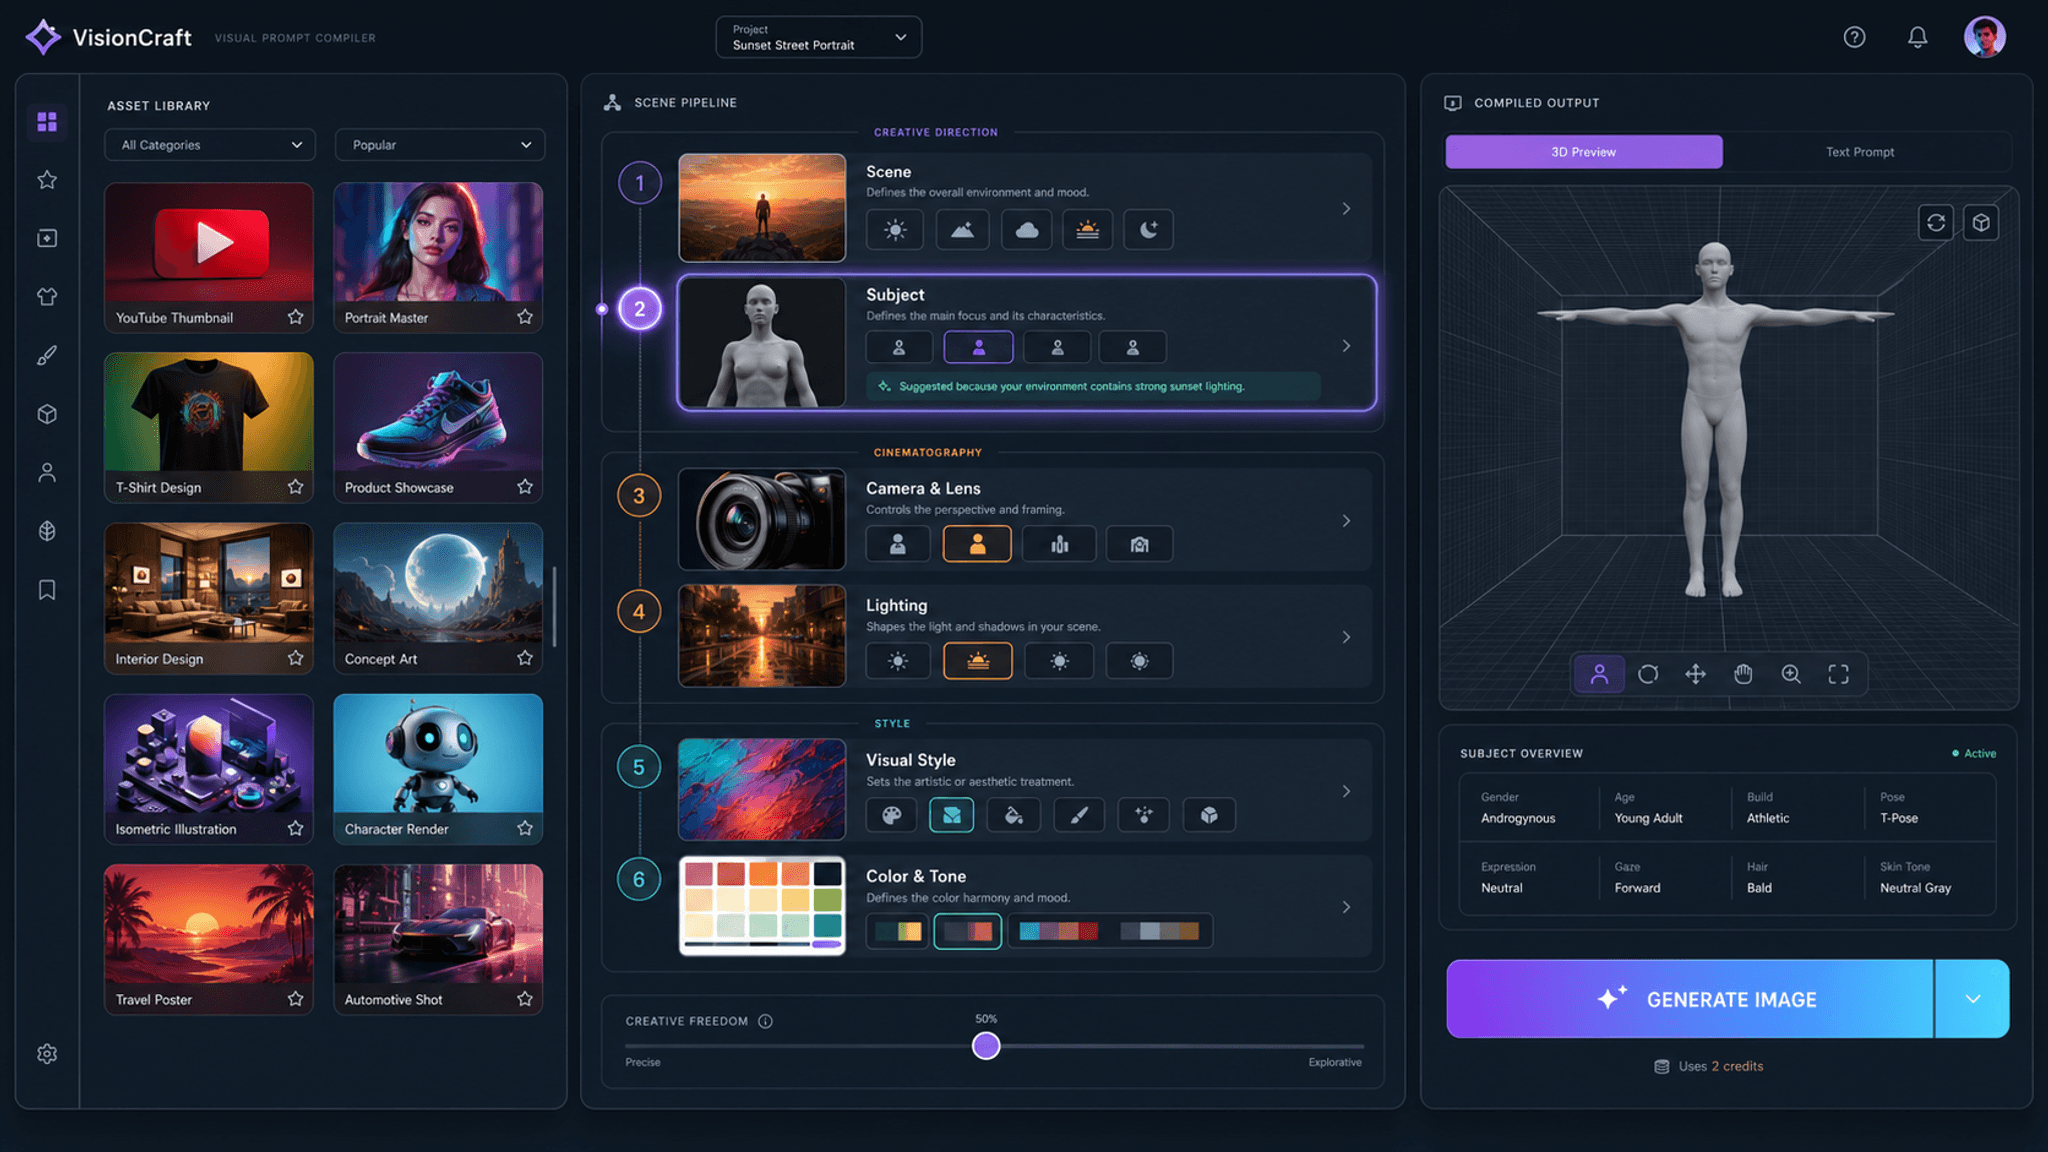The image size is (2048, 1152).
Task: Switch to the Text Prompt tab
Action: 1860,152
